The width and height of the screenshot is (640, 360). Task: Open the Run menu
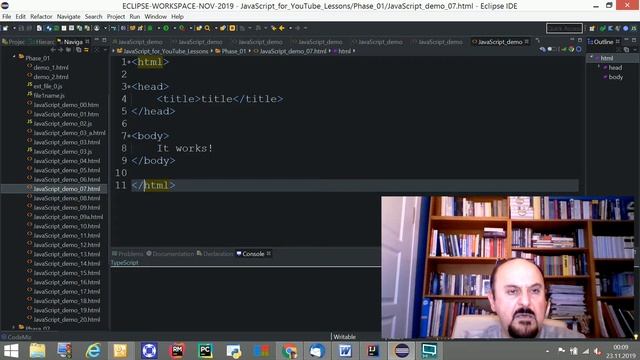point(135,17)
